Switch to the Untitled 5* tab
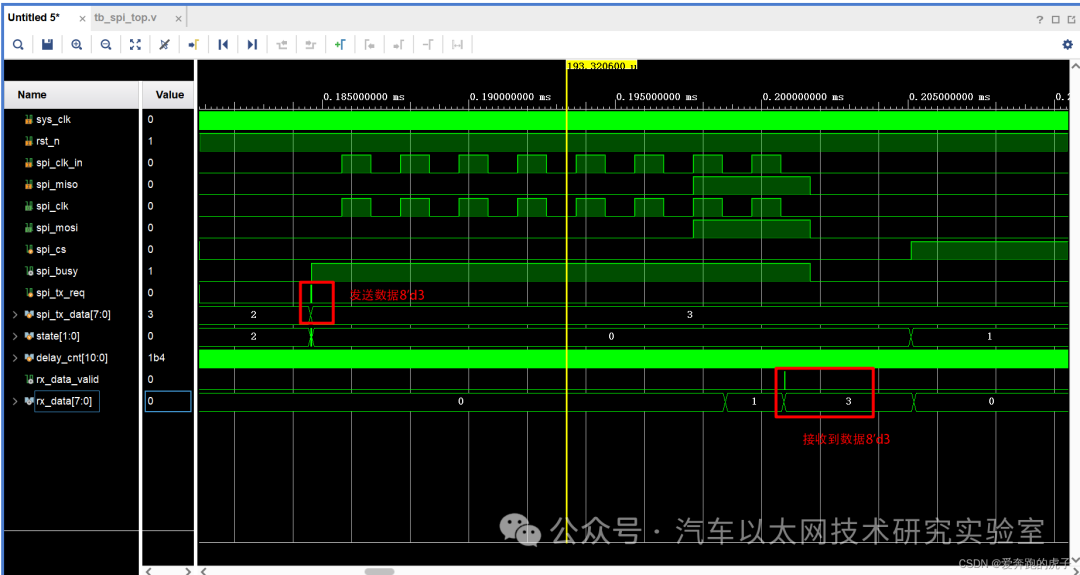This screenshot has width=1080, height=575. (34, 18)
